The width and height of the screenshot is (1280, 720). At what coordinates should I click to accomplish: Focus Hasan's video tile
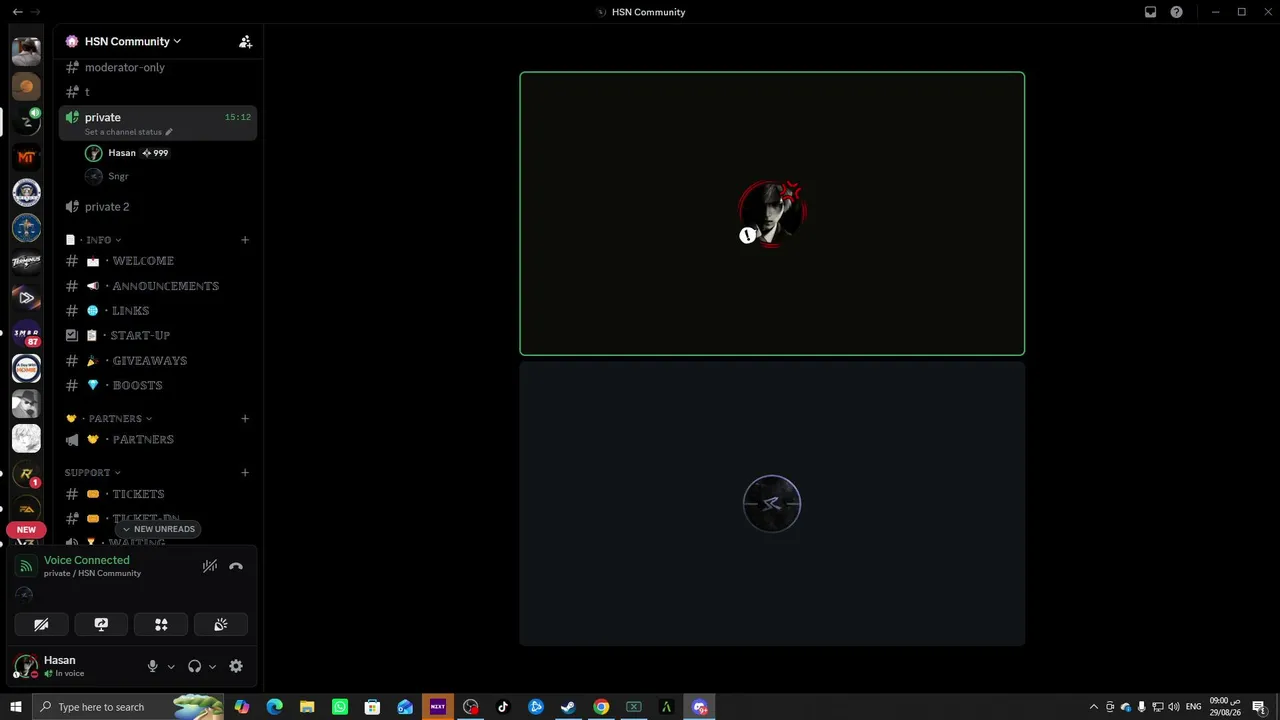point(772,213)
